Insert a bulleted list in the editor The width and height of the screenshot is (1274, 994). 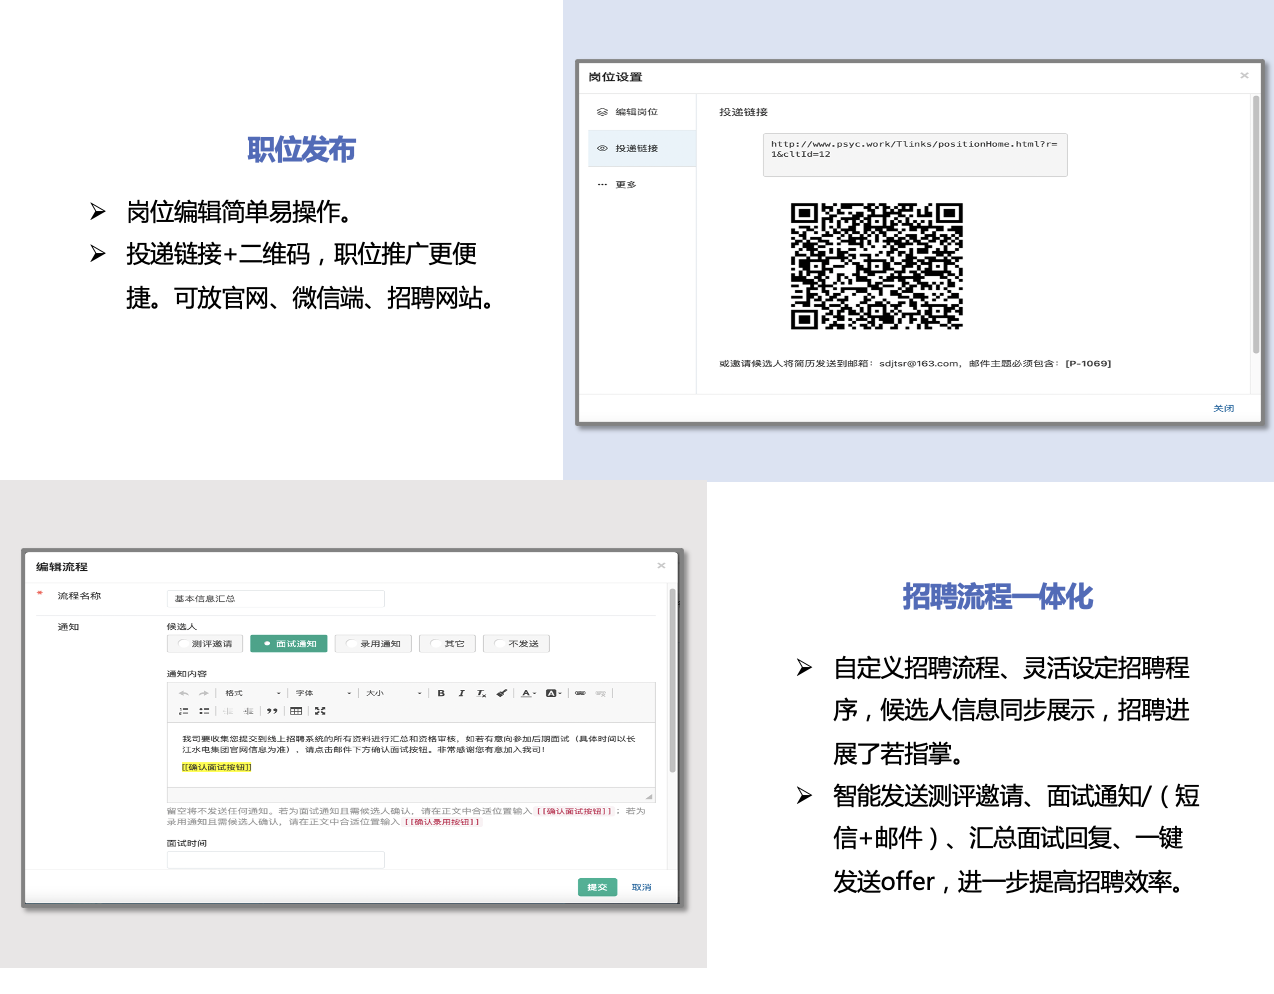(204, 711)
